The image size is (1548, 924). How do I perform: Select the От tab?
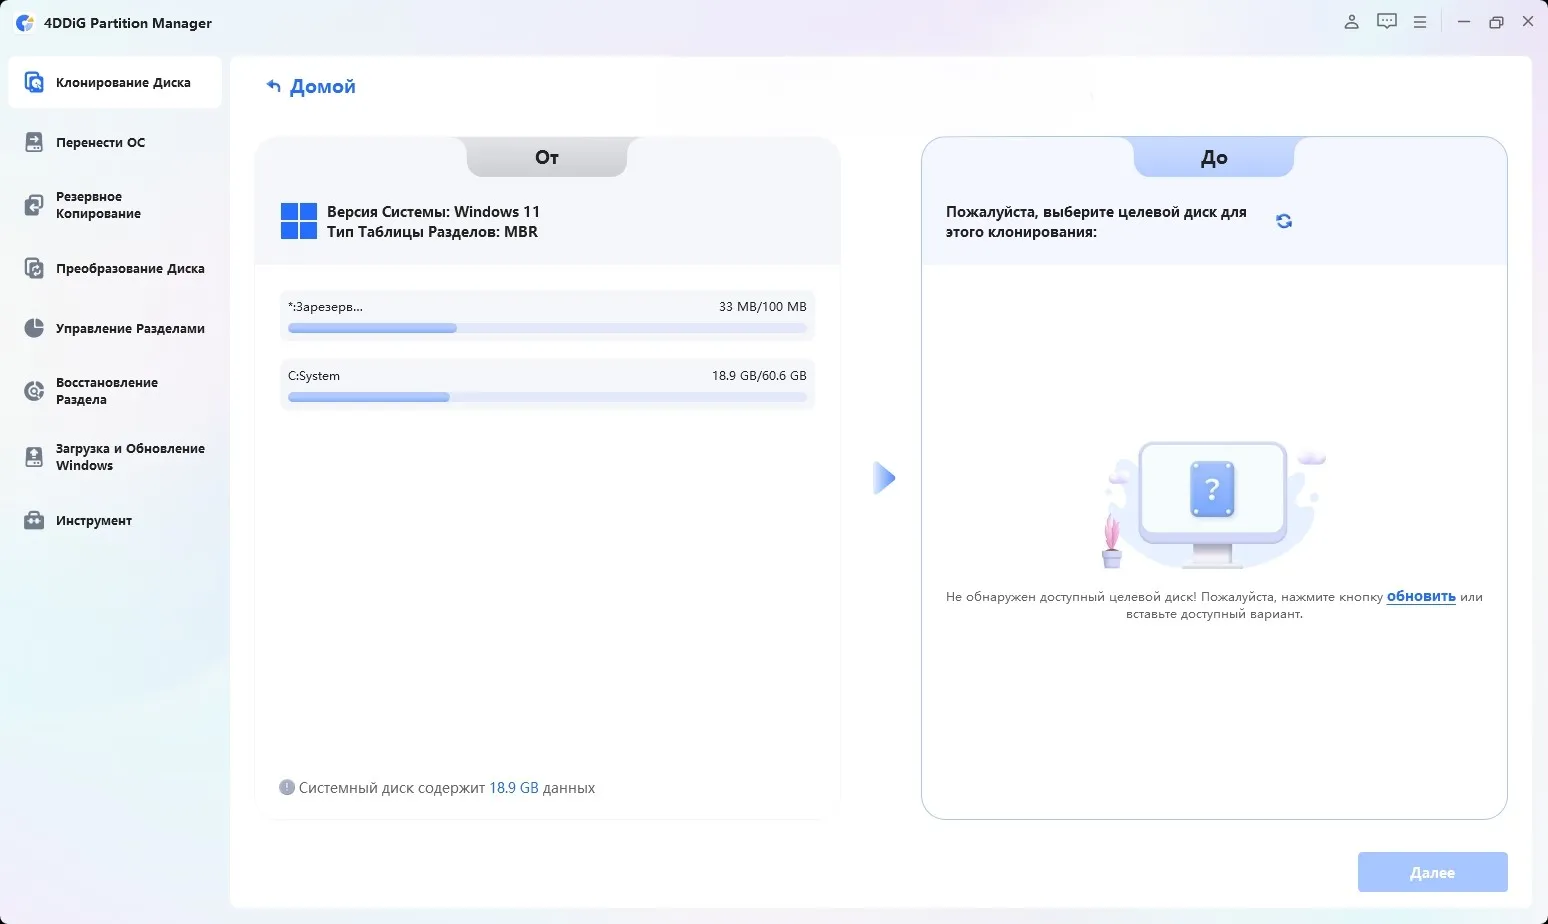547,157
